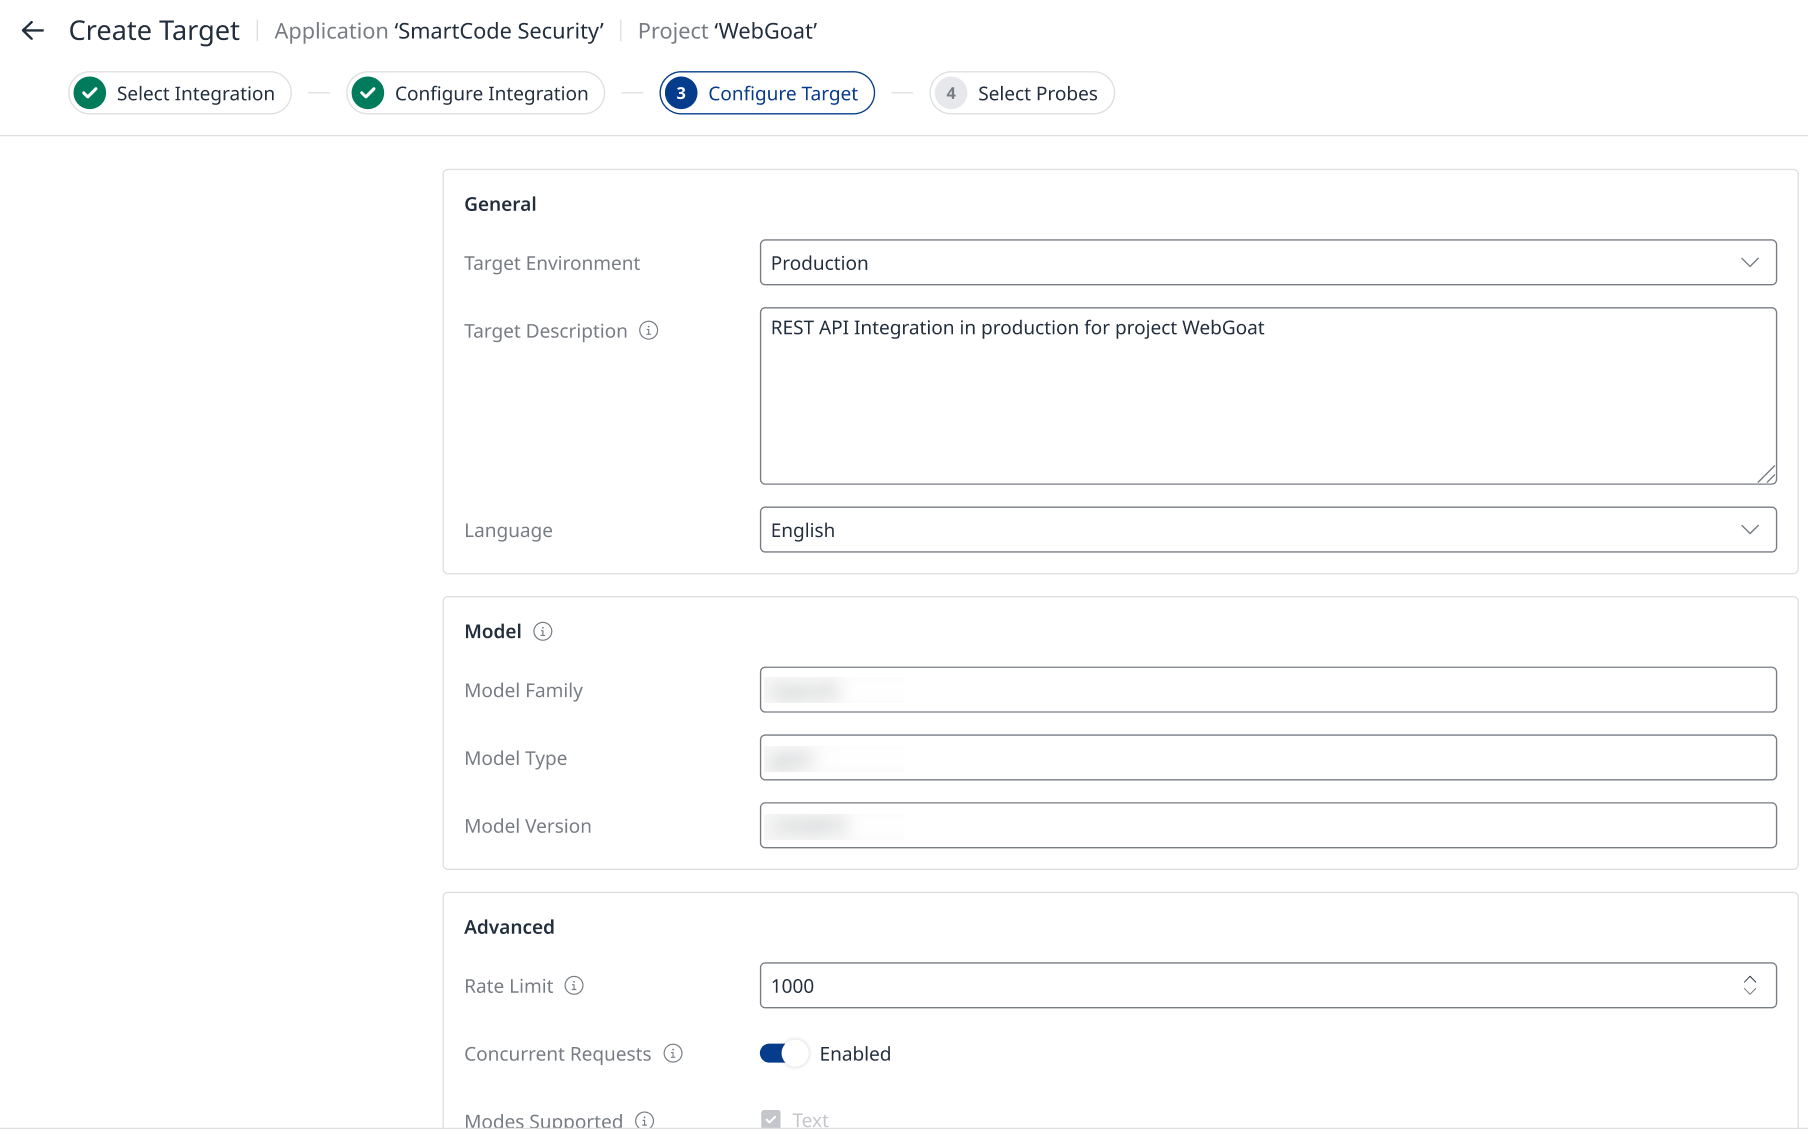Click the back arrow beside Create Target

tap(33, 31)
